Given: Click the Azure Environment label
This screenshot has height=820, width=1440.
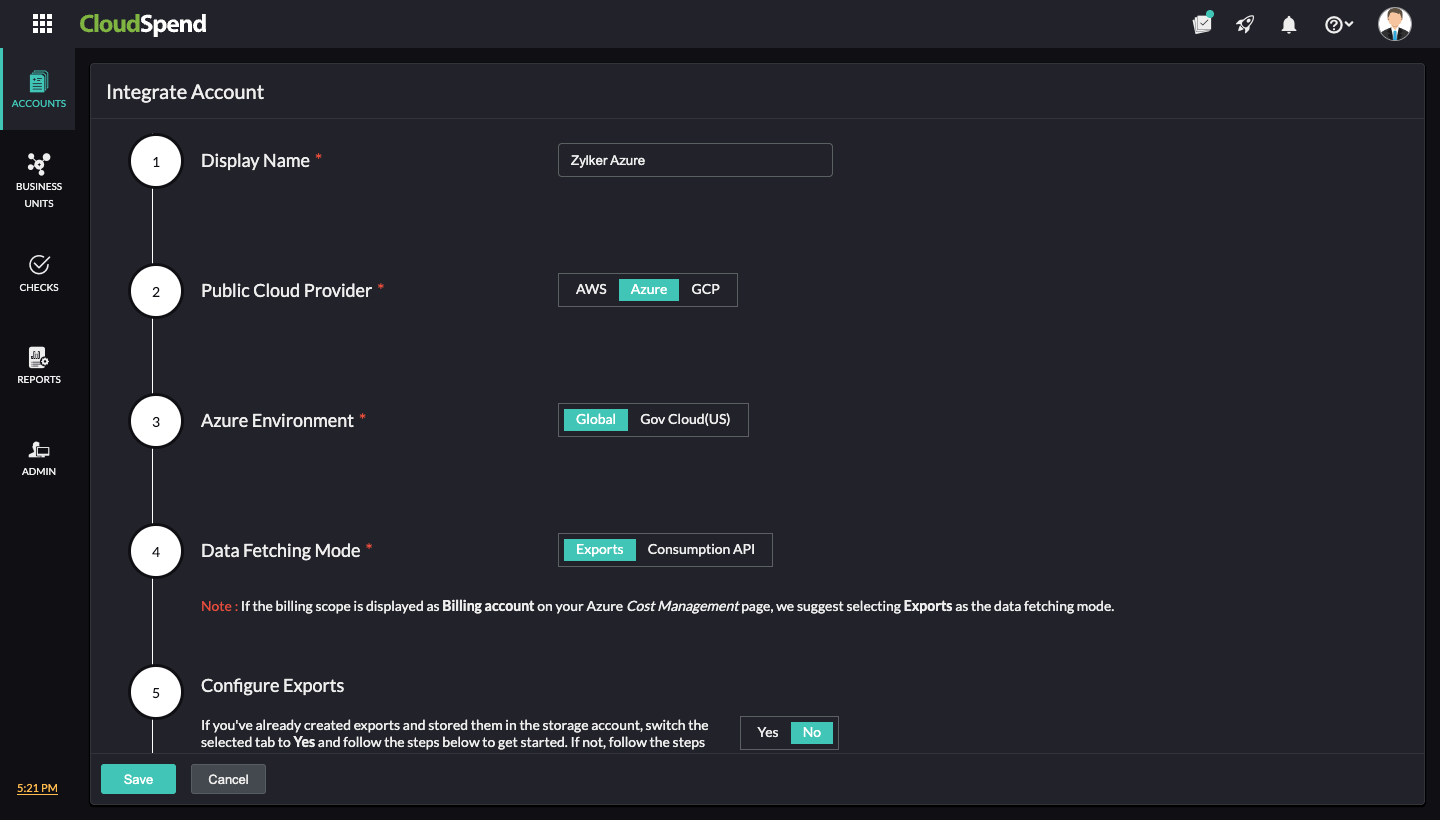Looking at the screenshot, I should pos(277,420).
